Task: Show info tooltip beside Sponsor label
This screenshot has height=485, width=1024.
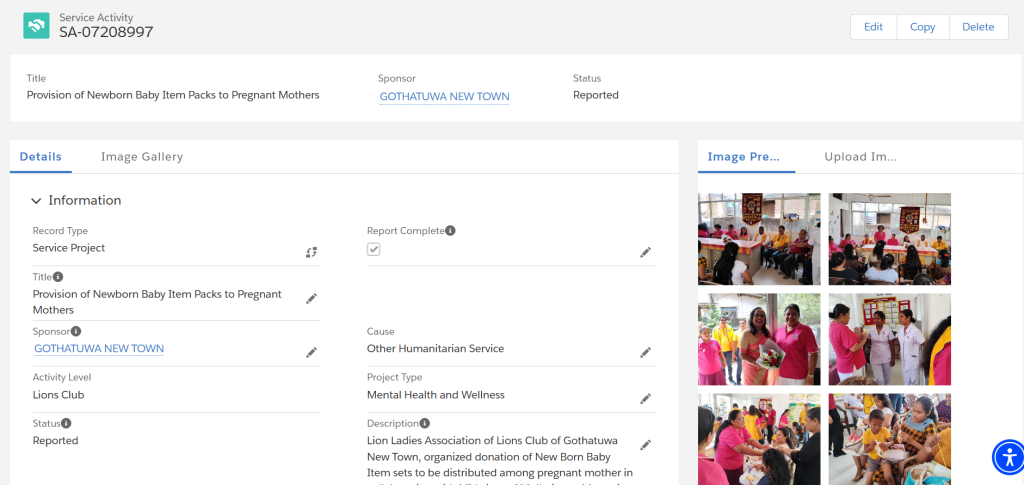Action: pyautogui.click(x=76, y=331)
